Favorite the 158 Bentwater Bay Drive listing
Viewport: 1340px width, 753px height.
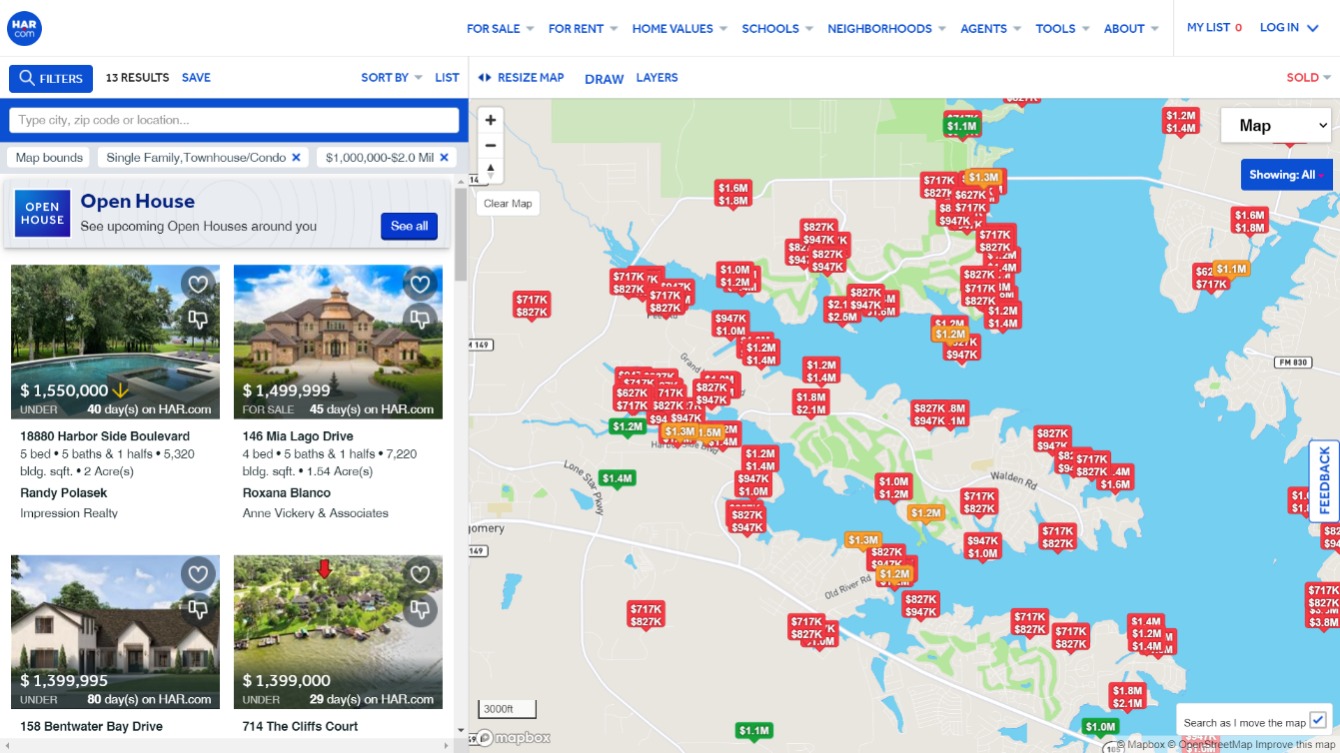(198, 574)
